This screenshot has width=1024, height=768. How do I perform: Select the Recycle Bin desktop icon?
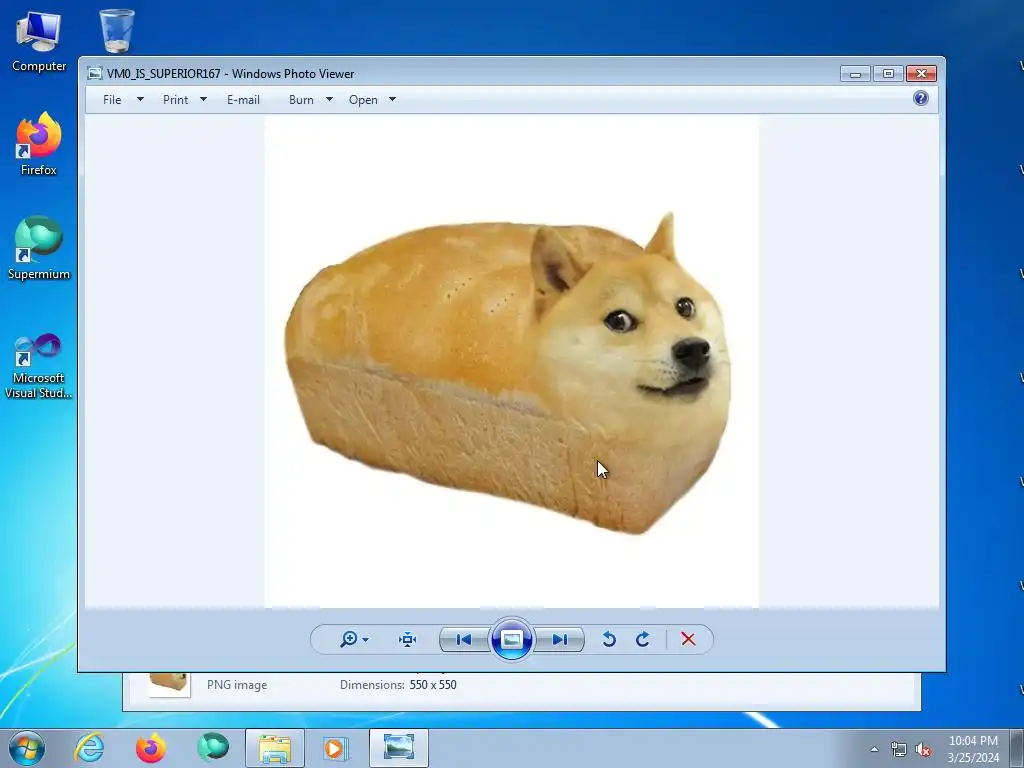117,31
